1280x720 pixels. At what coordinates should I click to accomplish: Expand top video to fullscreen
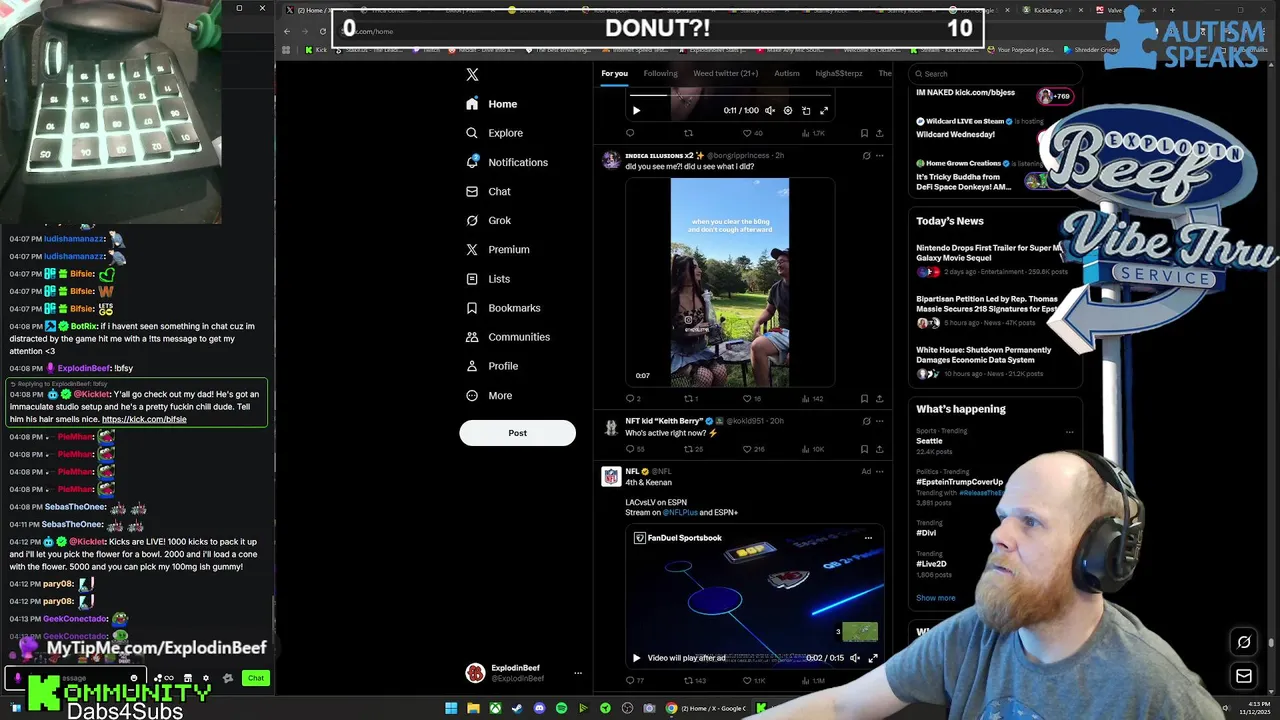[824, 110]
